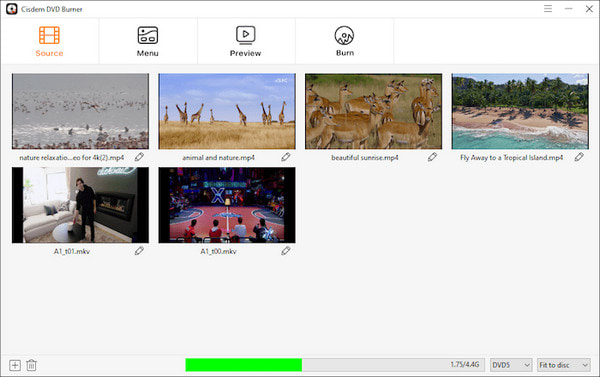Image resolution: width=600 pixels, height=377 pixels.
Task: Click the green disc capacity bar
Action: (x=243, y=365)
